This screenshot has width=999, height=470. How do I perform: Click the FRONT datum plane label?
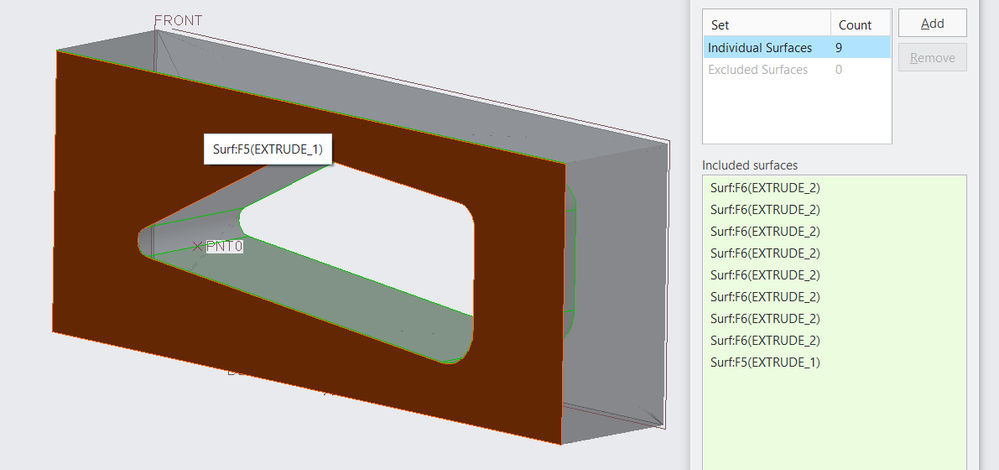click(178, 21)
